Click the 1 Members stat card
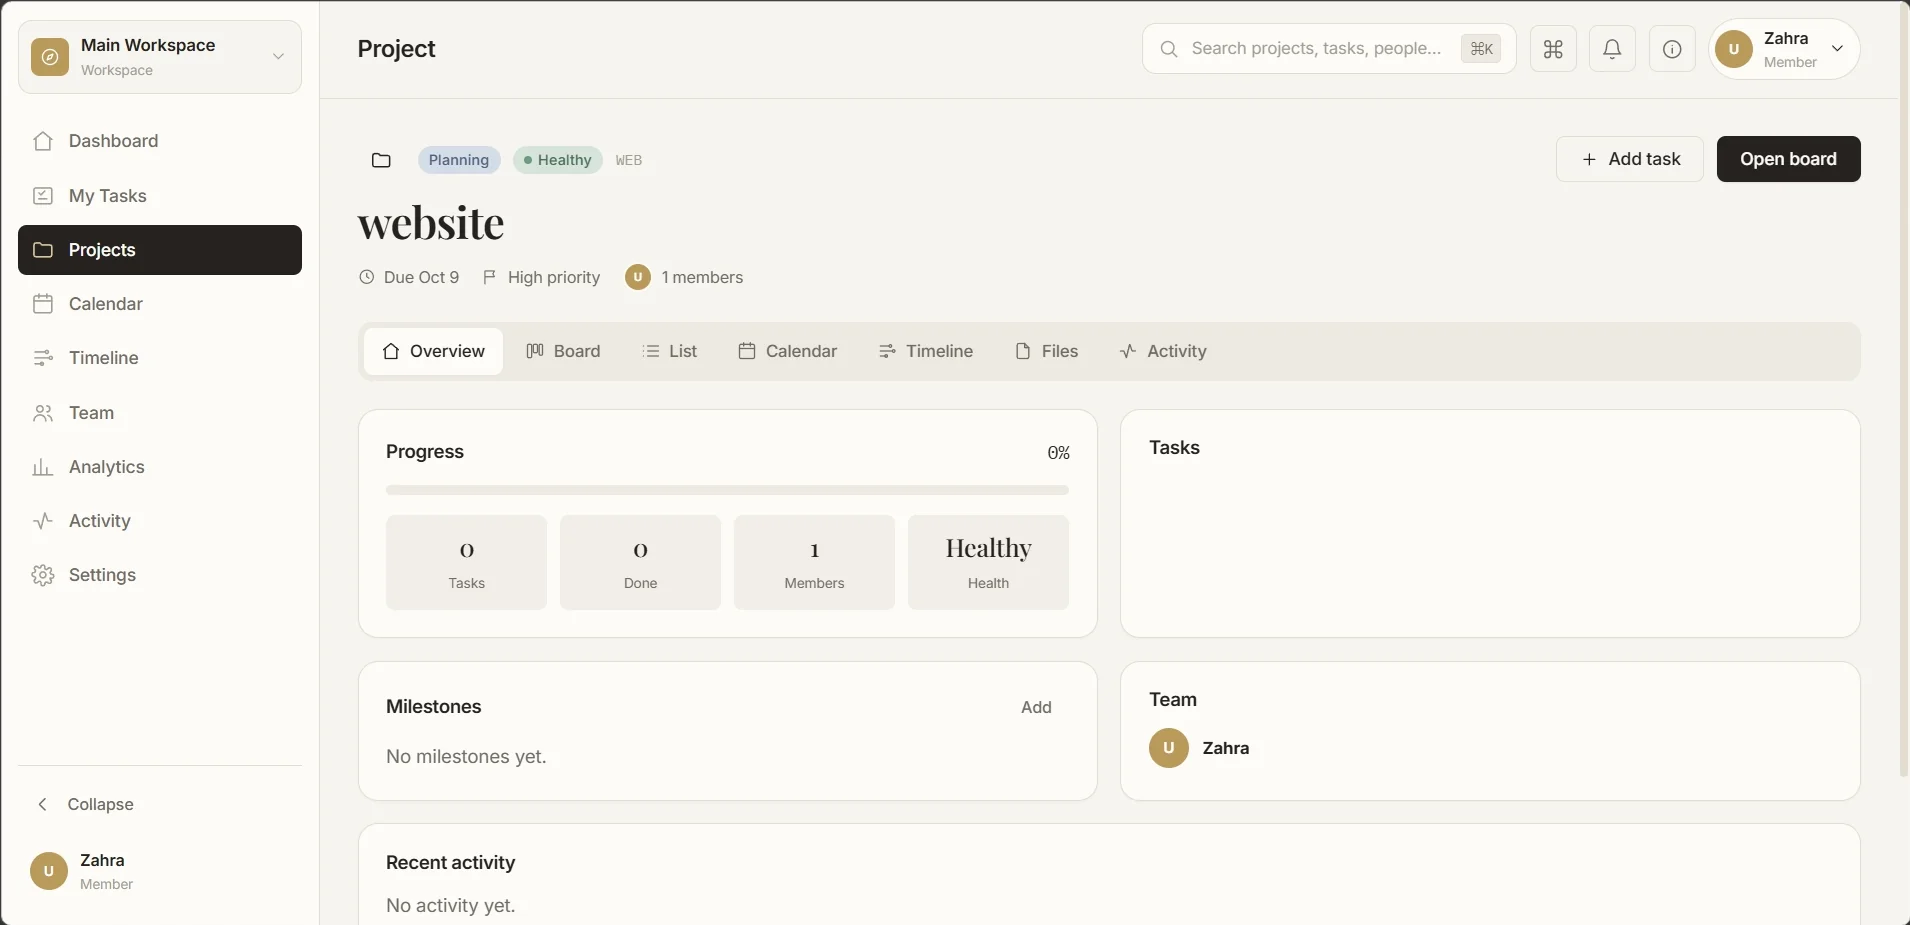Viewport: 1910px width, 925px height. (x=814, y=562)
